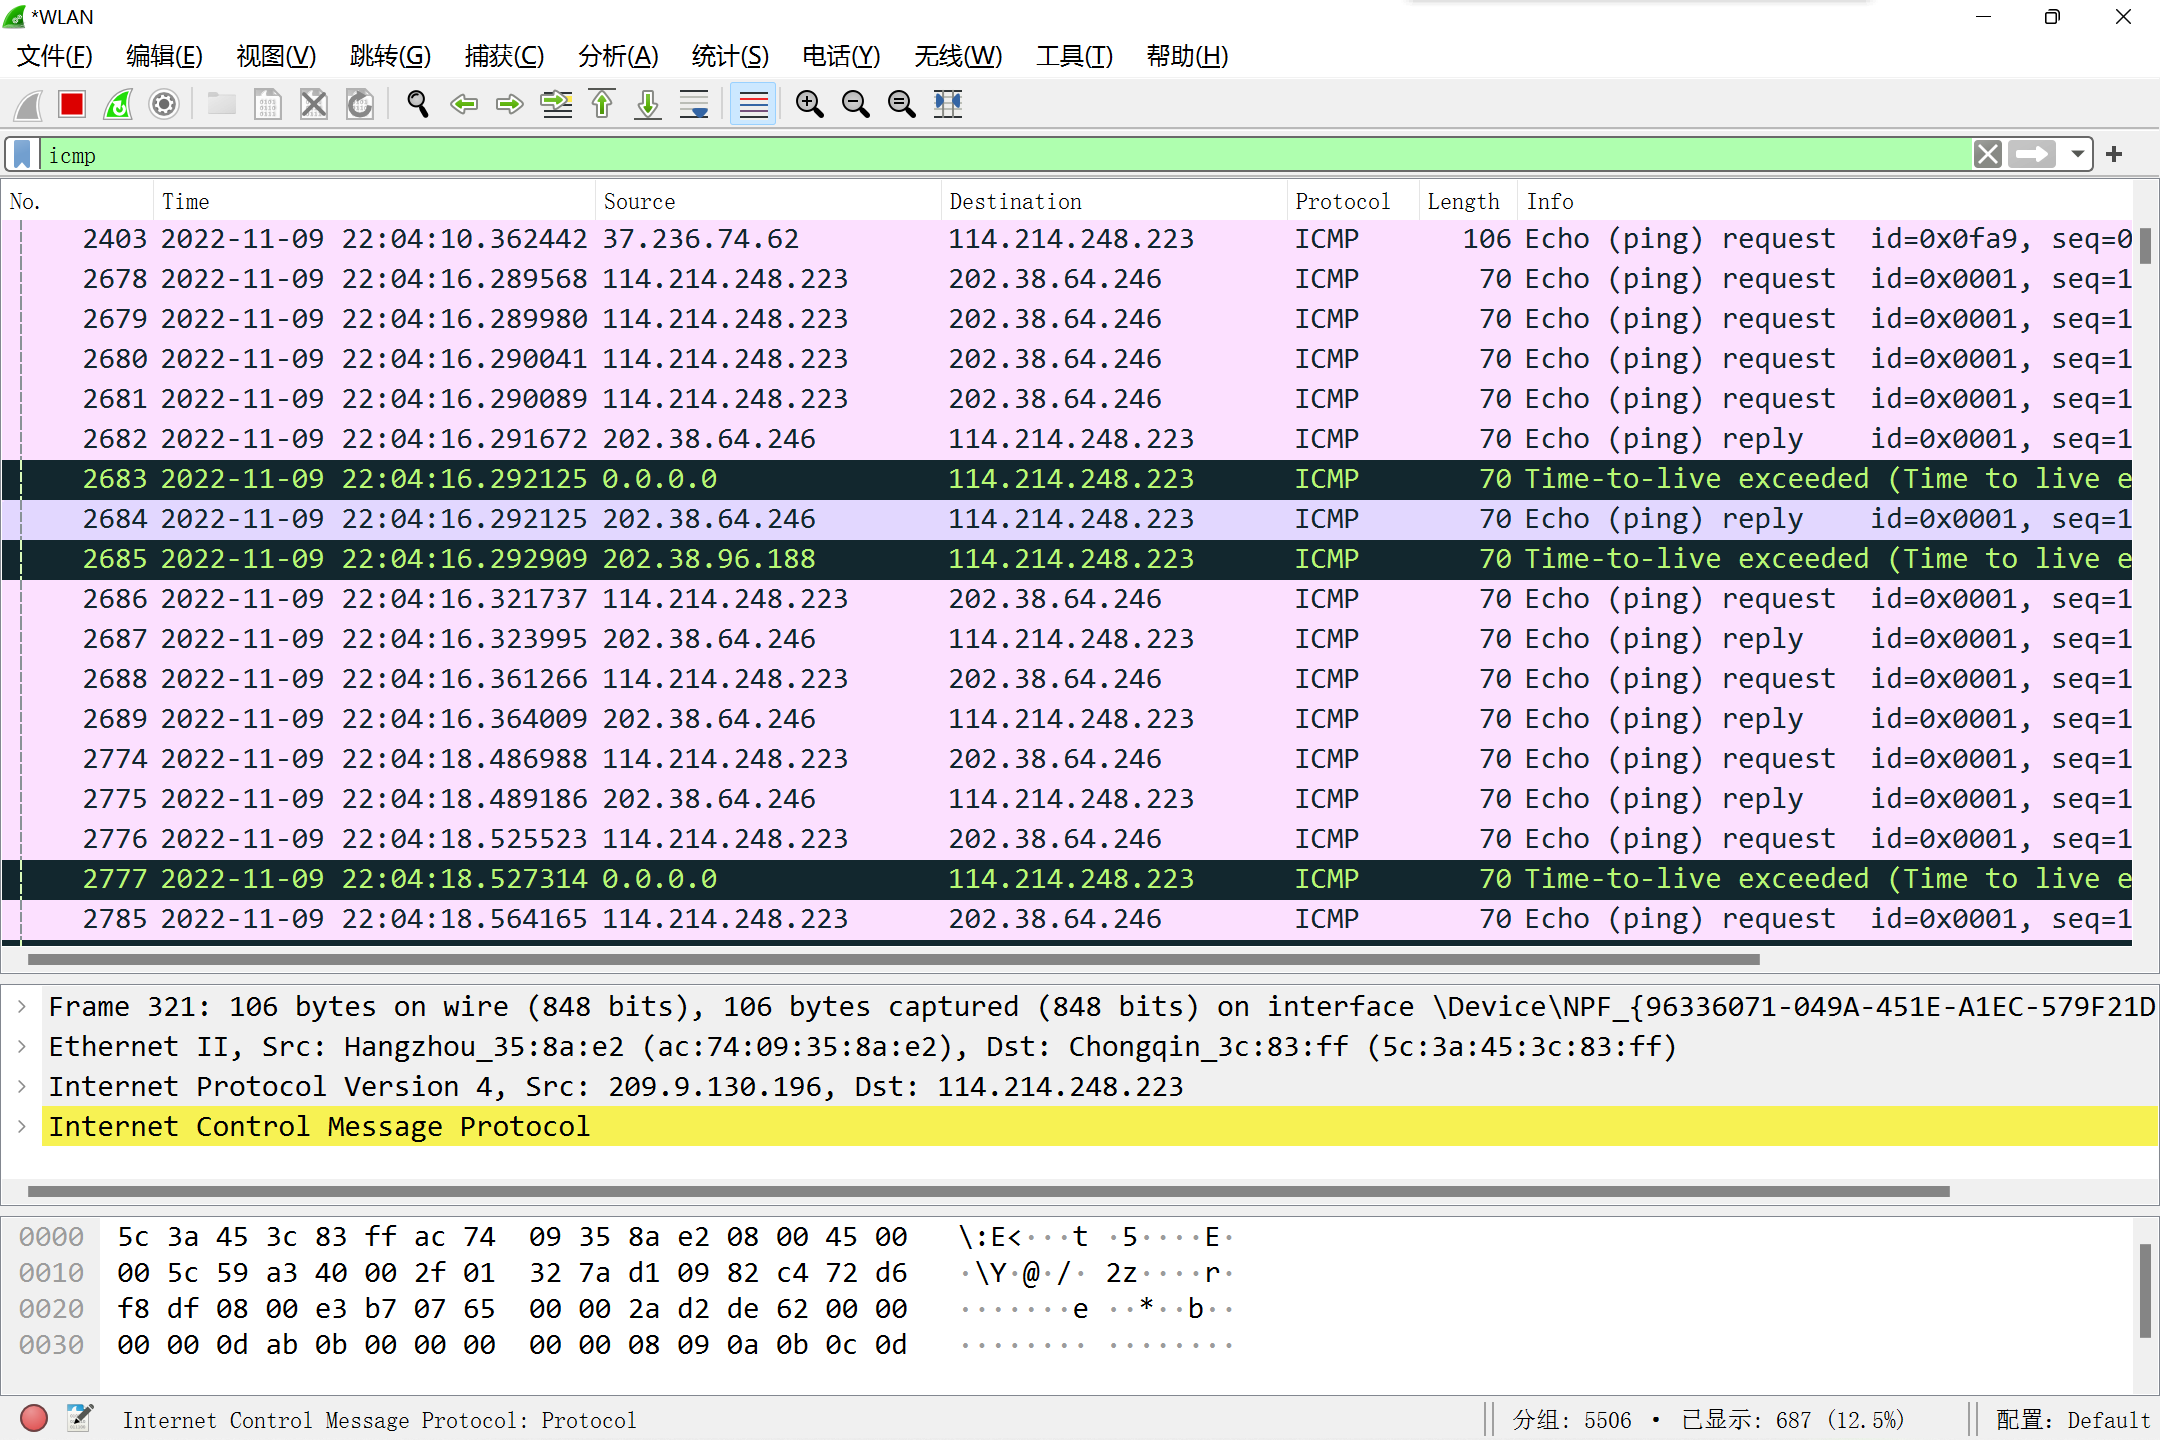Expand the Ethernet II details row
Viewport: 2160px width, 1440px height.
(x=22, y=1046)
